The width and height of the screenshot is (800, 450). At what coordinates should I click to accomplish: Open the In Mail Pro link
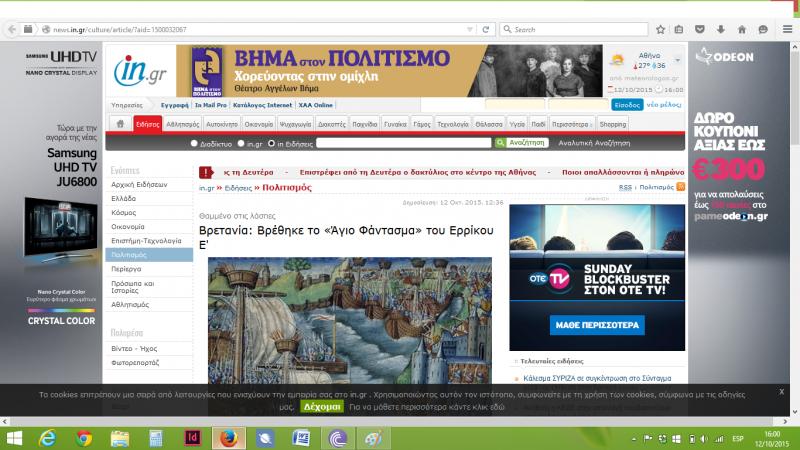[x=211, y=105]
